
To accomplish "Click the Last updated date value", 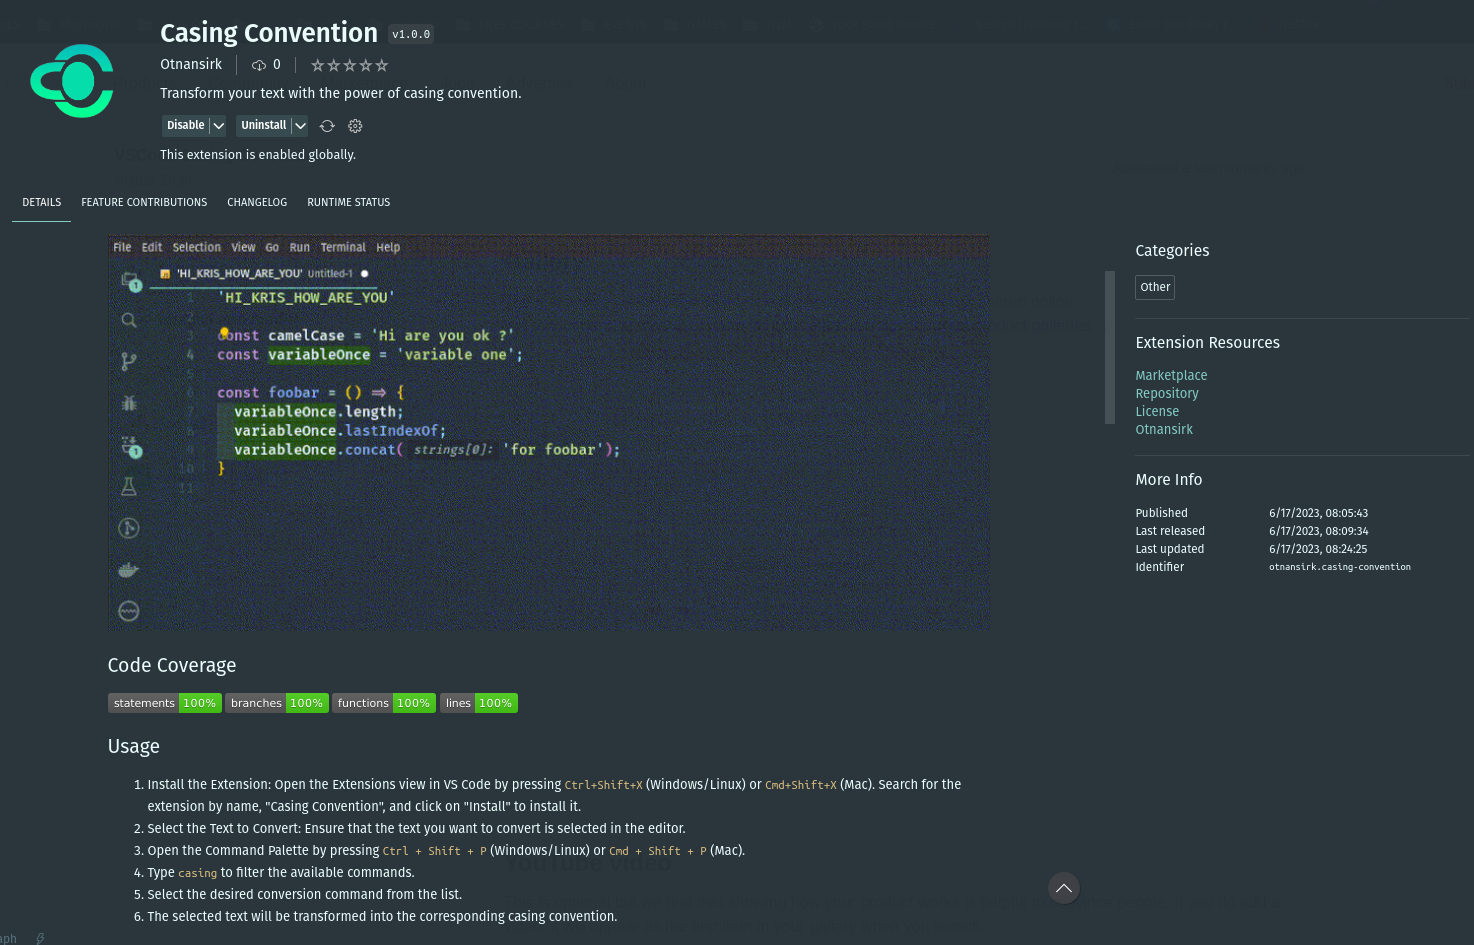I will tap(1318, 549).
